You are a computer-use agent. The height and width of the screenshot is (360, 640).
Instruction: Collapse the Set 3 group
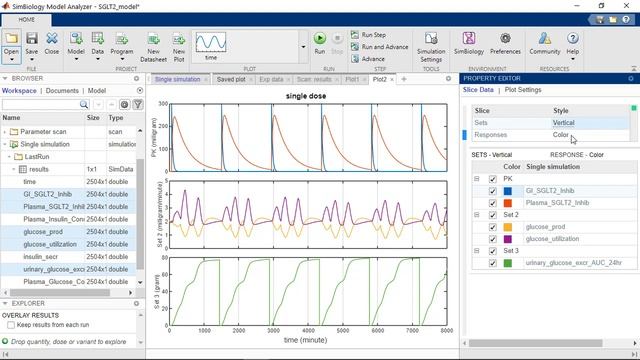(476, 251)
